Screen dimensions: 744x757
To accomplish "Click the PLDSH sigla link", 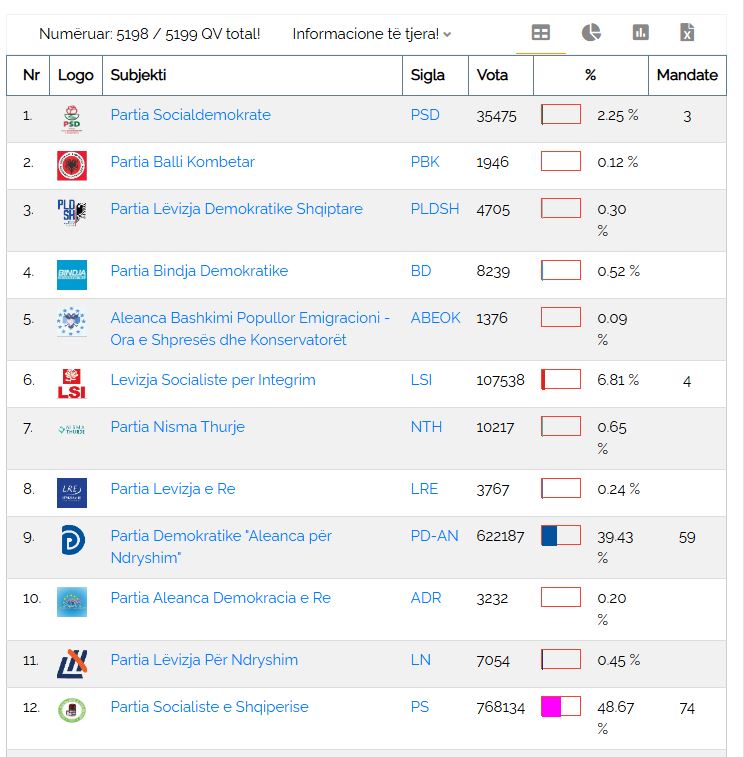I will coord(435,209).
